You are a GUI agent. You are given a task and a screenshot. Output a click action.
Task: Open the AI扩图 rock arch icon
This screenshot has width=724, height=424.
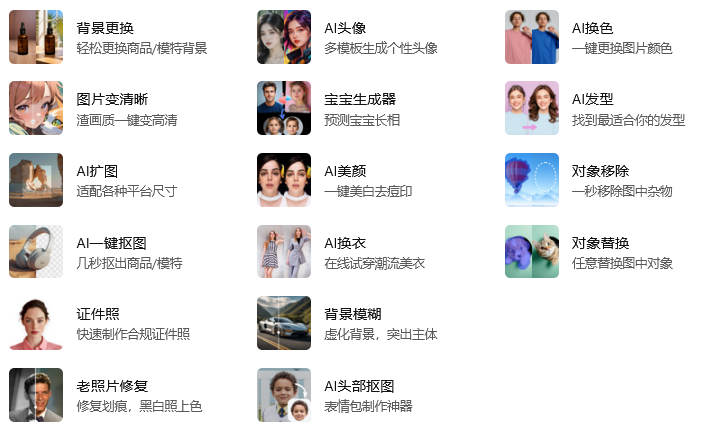(x=36, y=180)
